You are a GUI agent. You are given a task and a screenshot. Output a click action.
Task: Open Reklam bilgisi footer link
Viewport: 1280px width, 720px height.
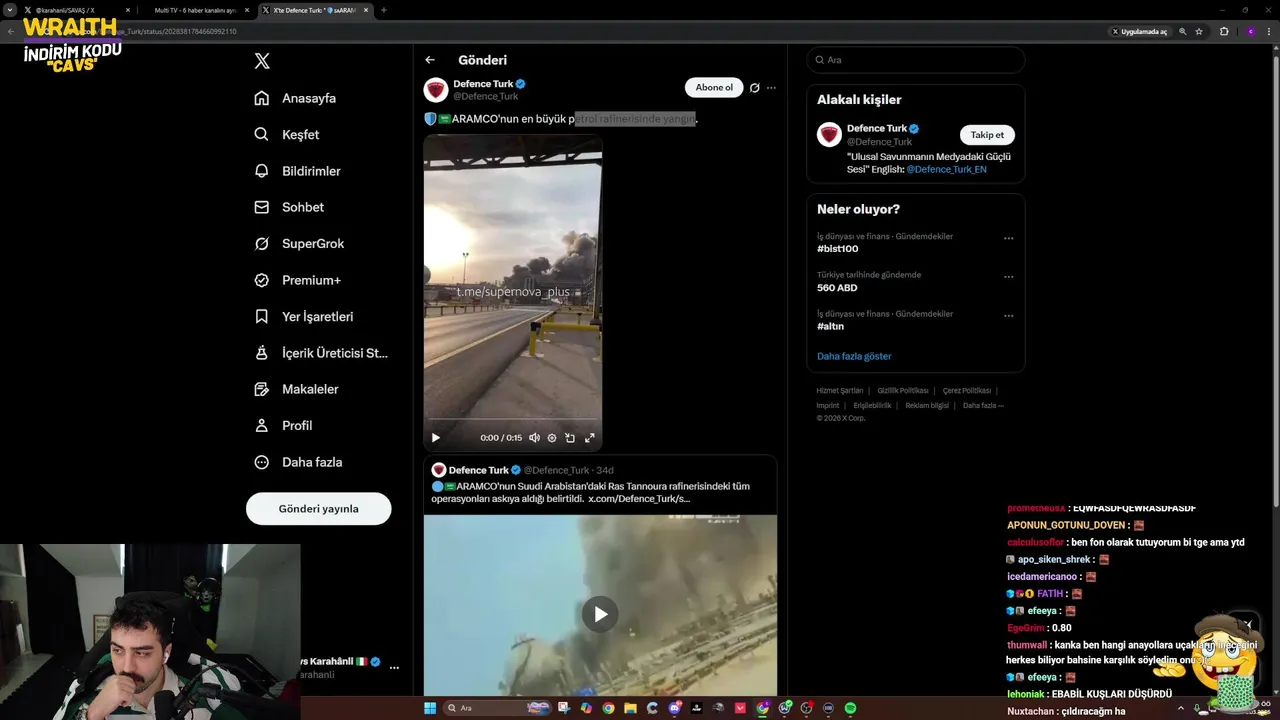[x=927, y=406]
